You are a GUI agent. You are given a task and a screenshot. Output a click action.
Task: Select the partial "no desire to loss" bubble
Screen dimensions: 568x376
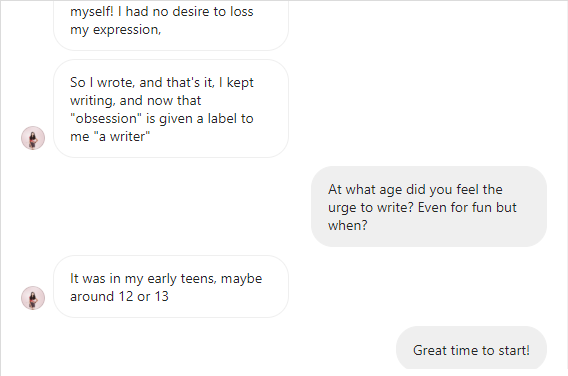[171, 25]
